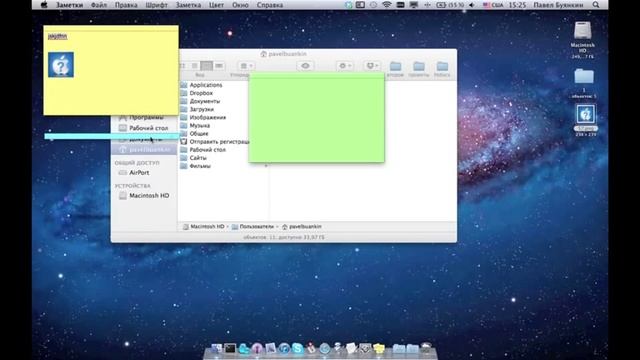Screen dimensions: 640x360
Task: Open the Файл menu
Action: [x=99, y=5]
